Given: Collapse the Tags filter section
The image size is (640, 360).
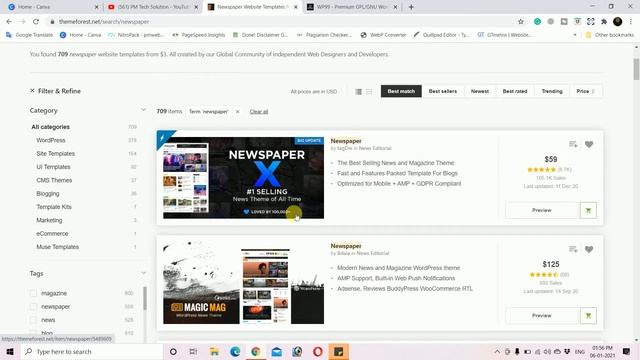Looking at the screenshot, I should 143,273.
